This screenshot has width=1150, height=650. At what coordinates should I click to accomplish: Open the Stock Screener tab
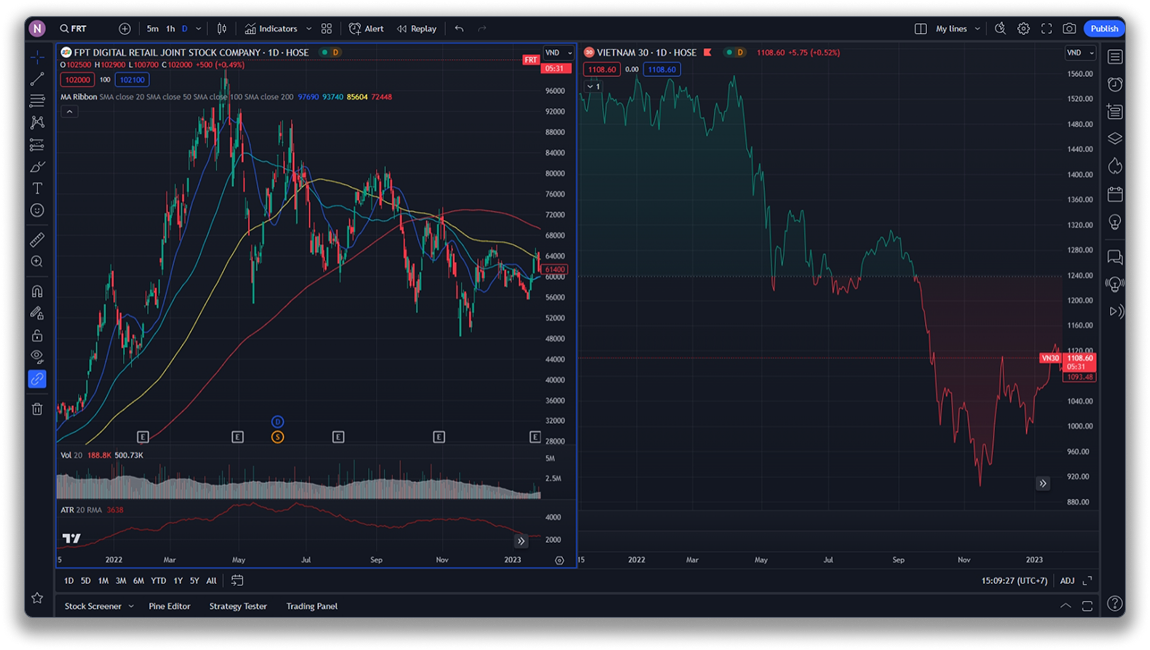[x=93, y=606]
